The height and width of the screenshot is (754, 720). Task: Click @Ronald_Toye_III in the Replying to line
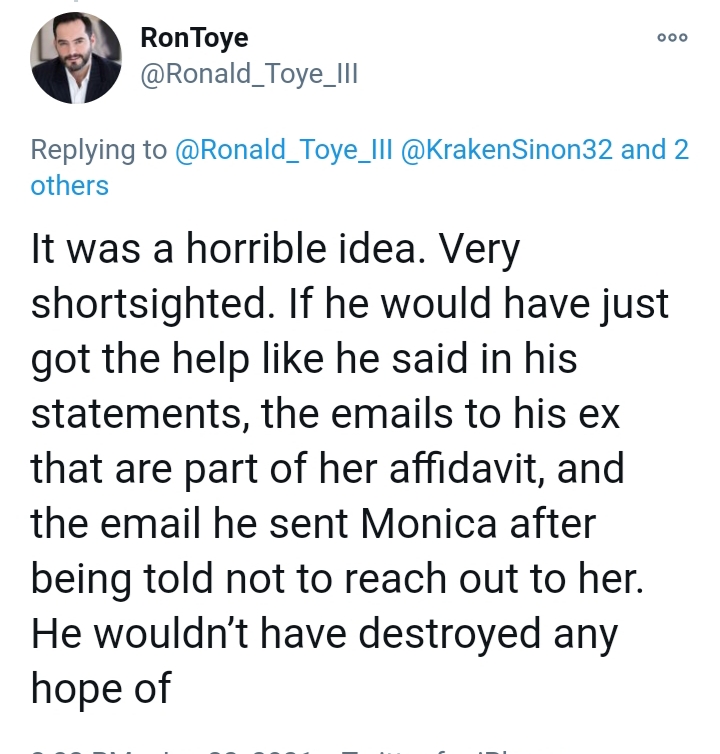pos(284,150)
